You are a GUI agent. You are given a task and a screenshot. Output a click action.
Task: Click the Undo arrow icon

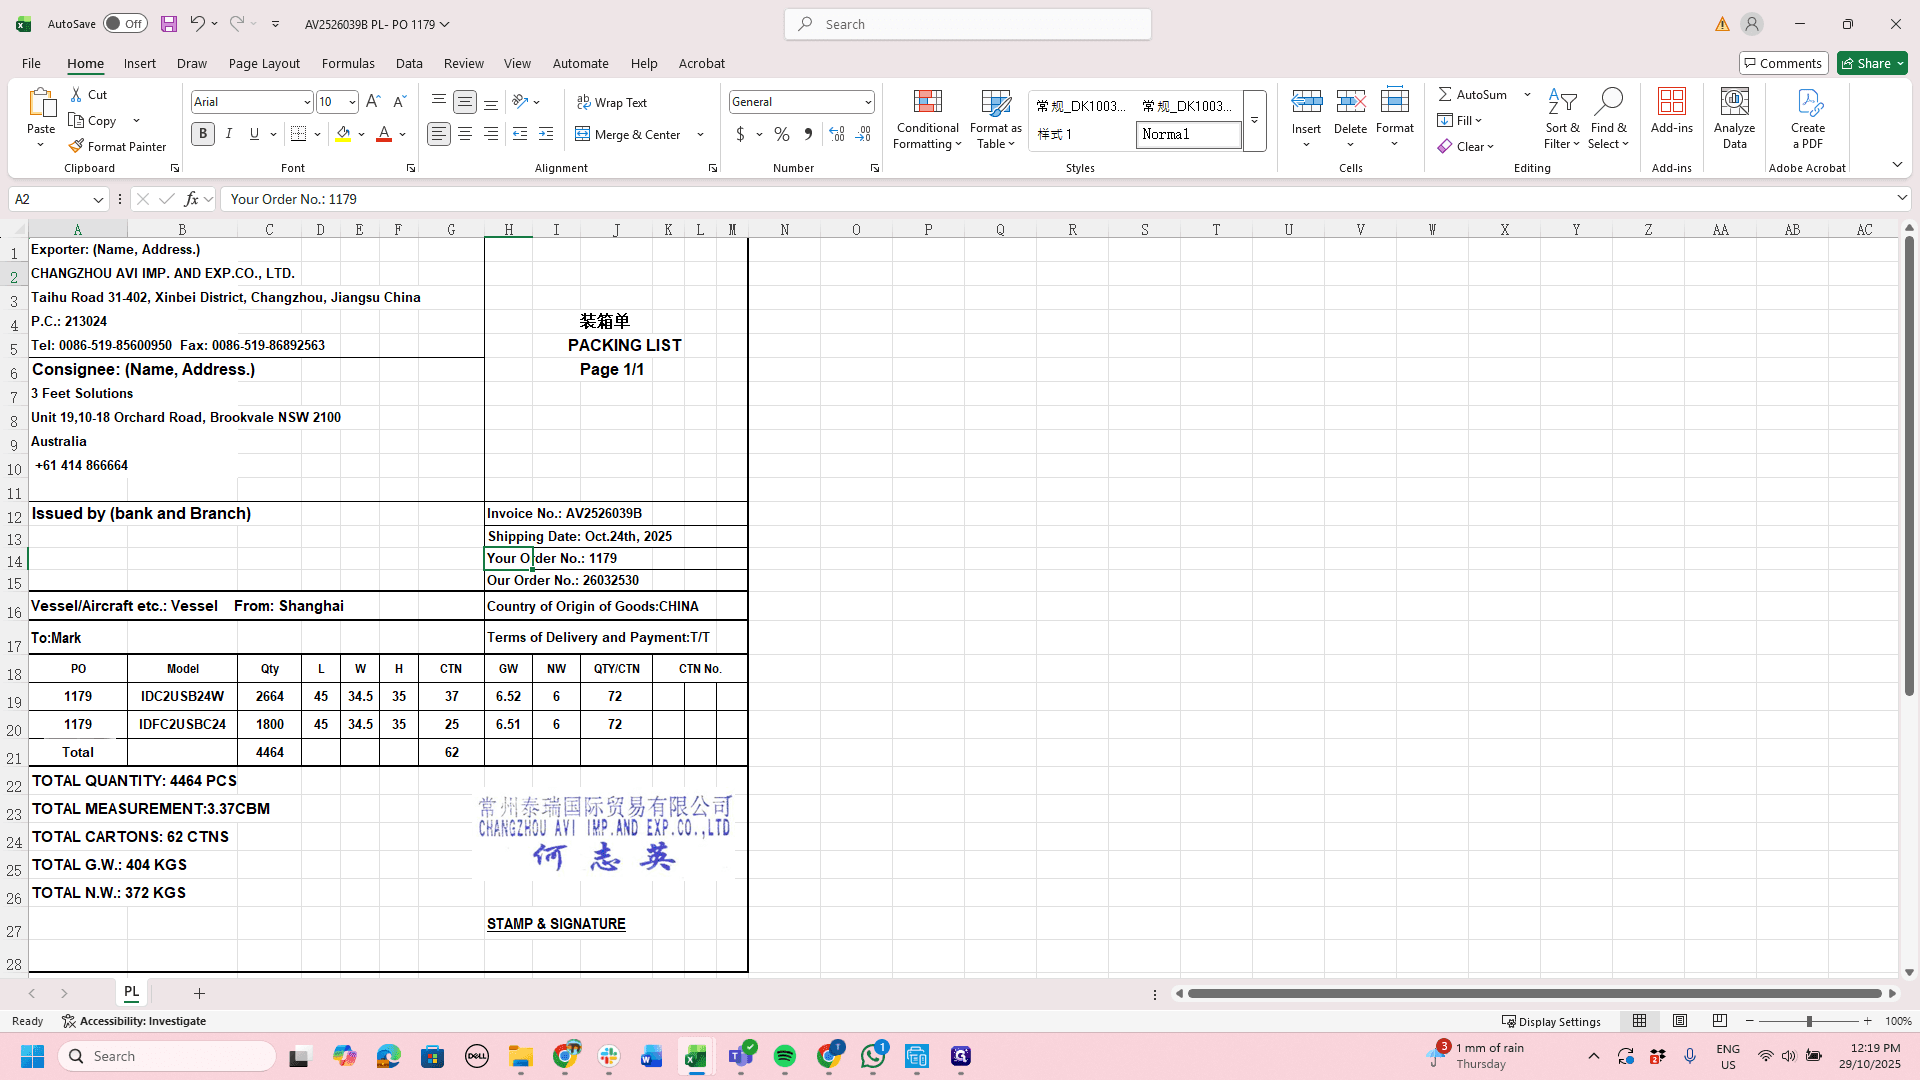tap(197, 24)
